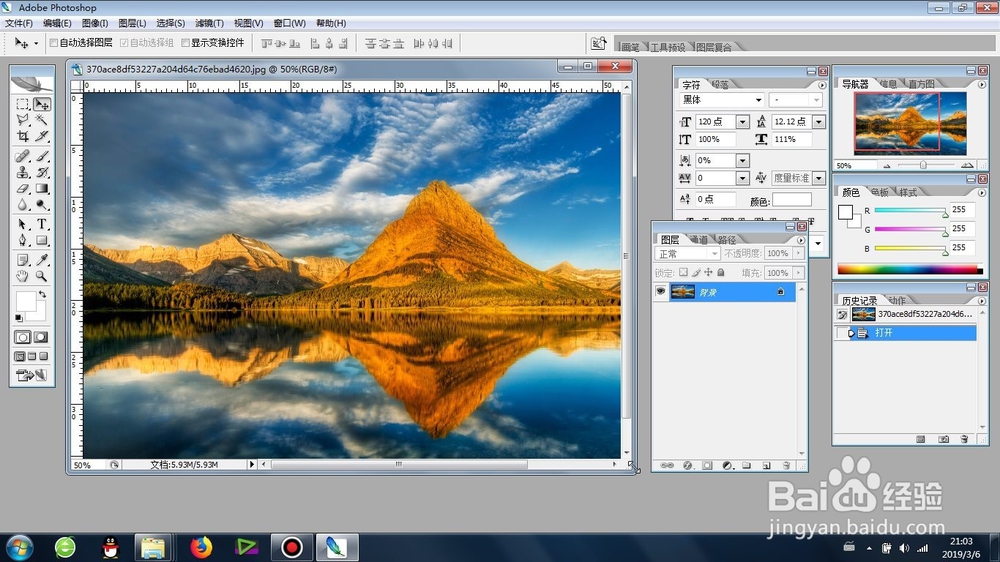Reset default foreground and background colors
The height and width of the screenshot is (562, 1000).
tap(19, 318)
